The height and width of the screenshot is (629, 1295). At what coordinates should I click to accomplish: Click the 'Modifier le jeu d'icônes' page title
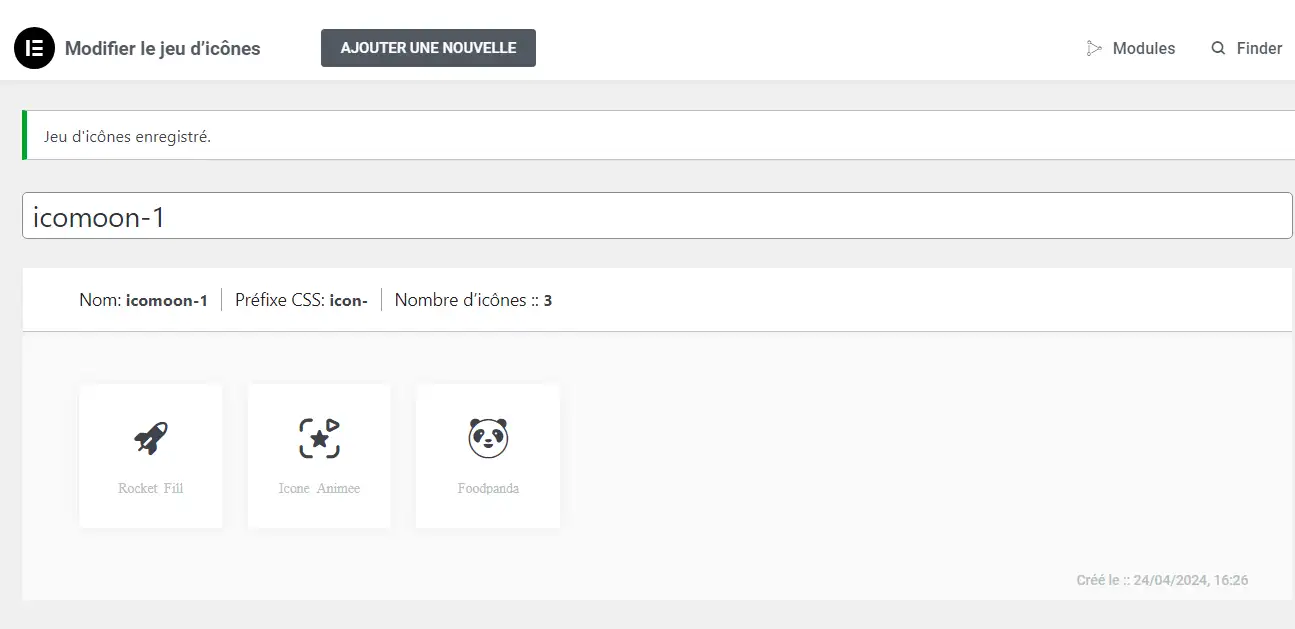pyautogui.click(x=161, y=47)
